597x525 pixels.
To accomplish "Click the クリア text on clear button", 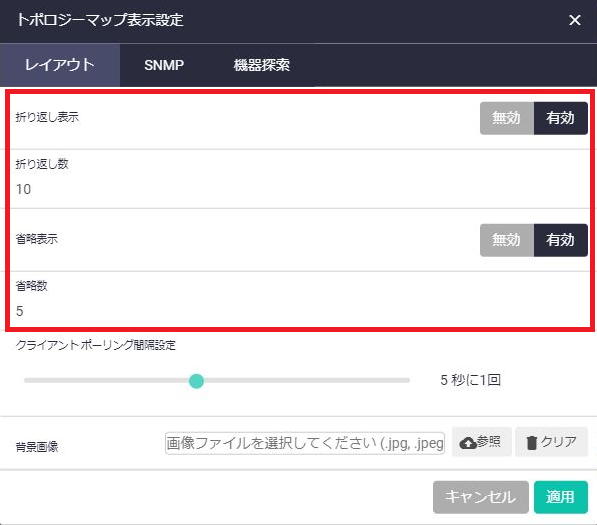I will pyautogui.click(x=559, y=442).
